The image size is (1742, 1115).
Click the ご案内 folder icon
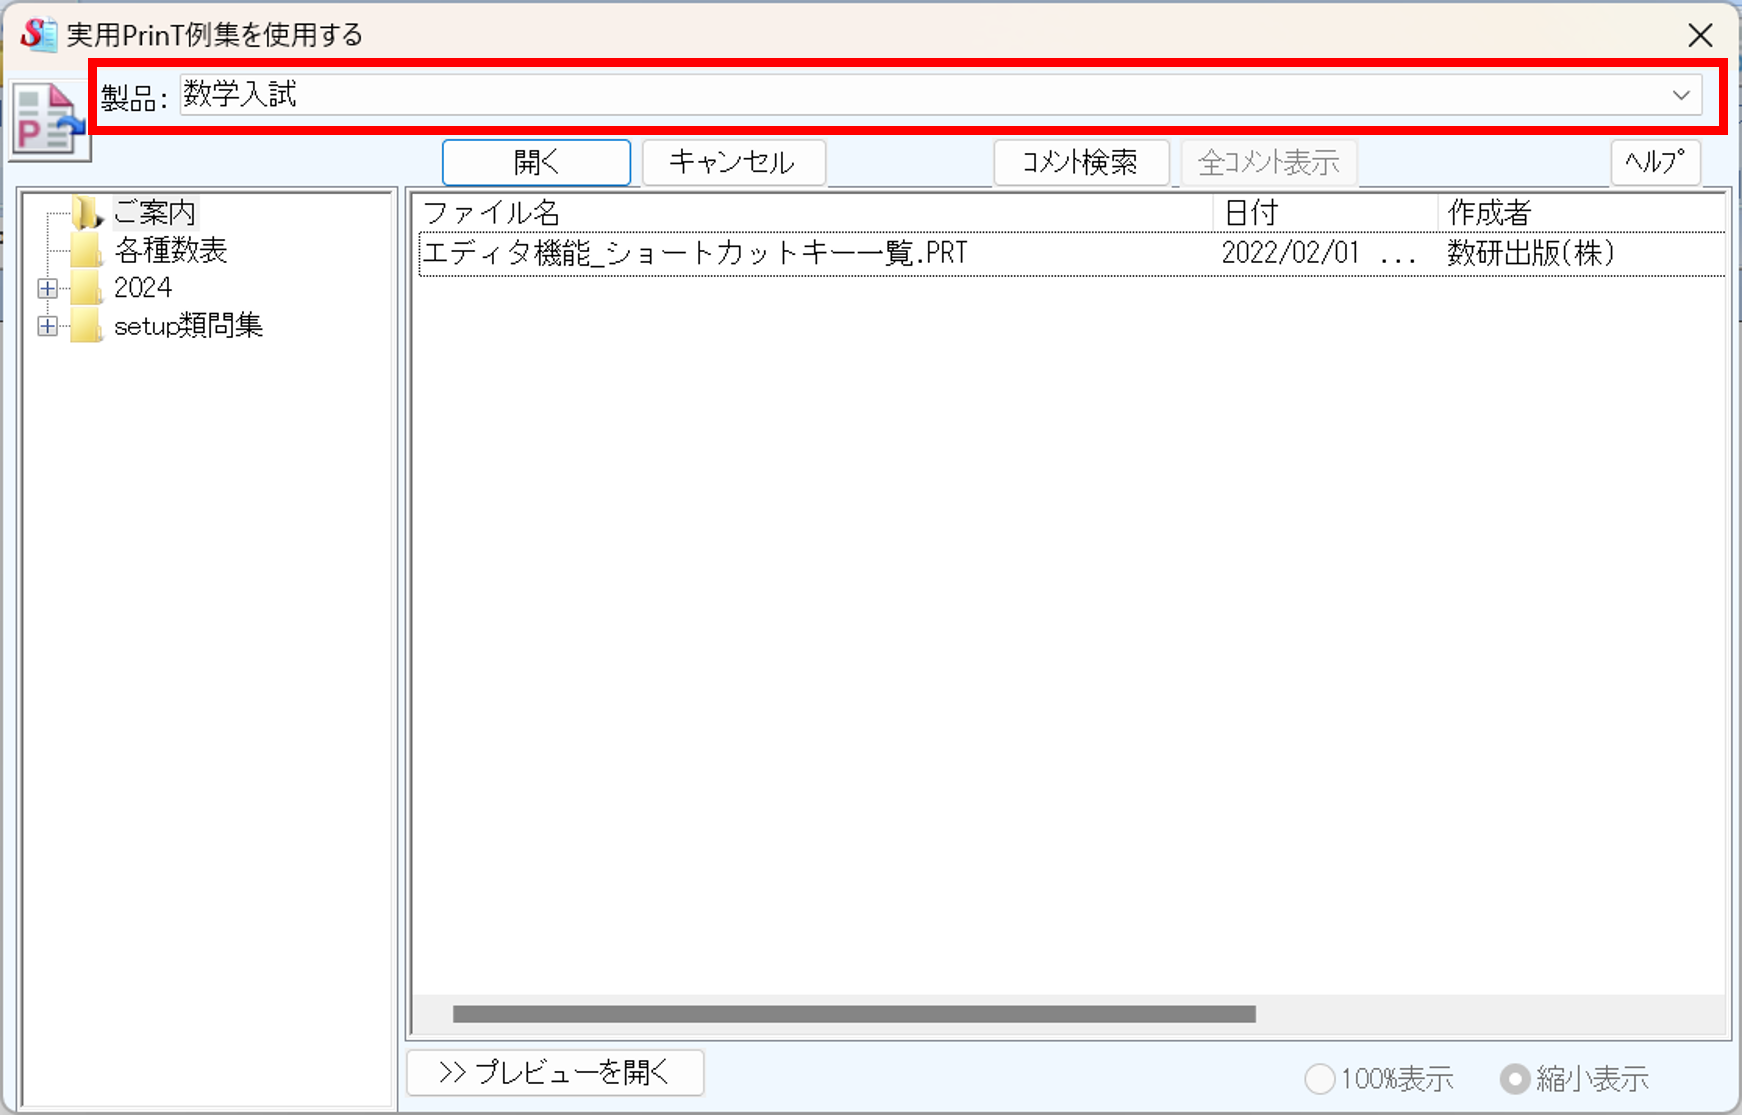[x=88, y=212]
